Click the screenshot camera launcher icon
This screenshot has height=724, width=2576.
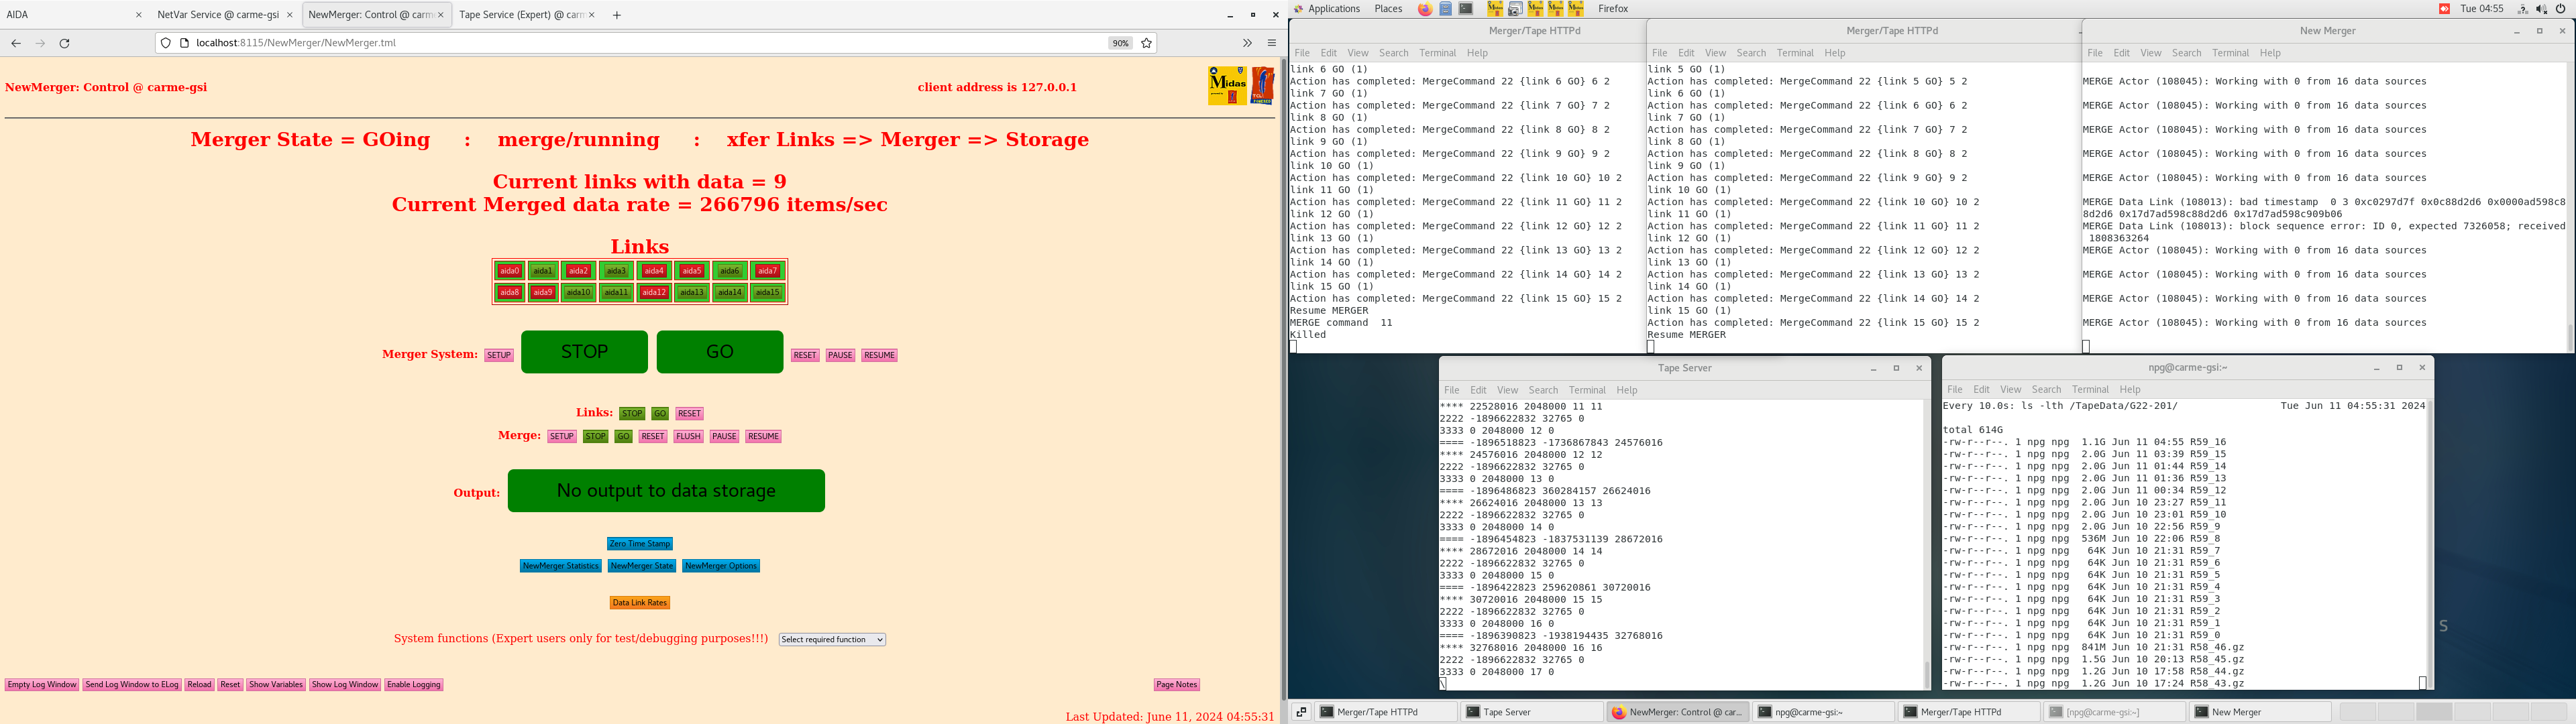[x=1515, y=9]
